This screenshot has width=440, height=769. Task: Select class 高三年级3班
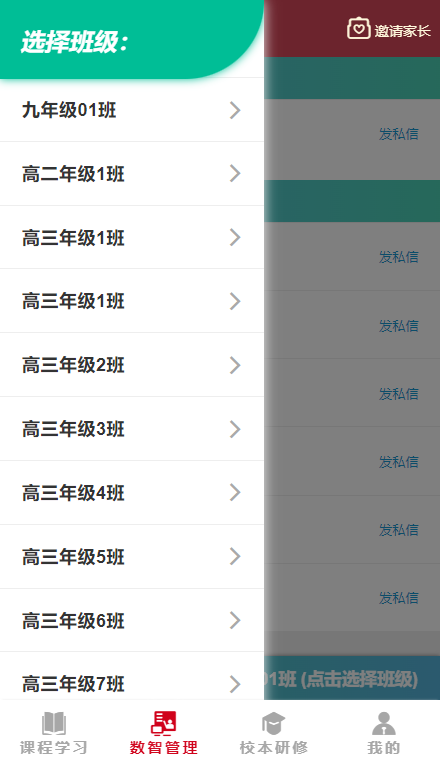132,429
